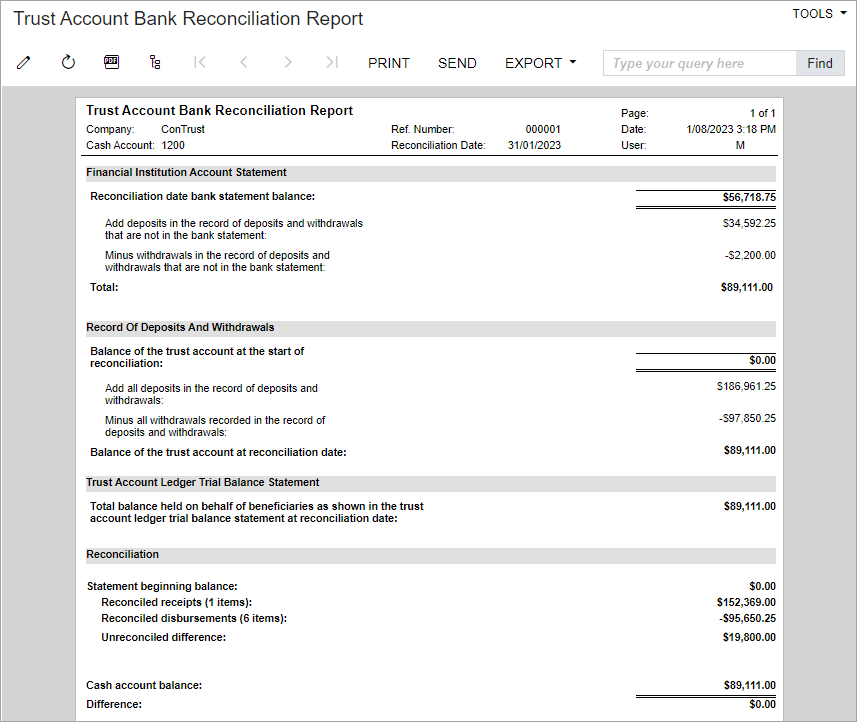Click inside the query search field
The height and width of the screenshot is (722, 857).
click(x=699, y=62)
